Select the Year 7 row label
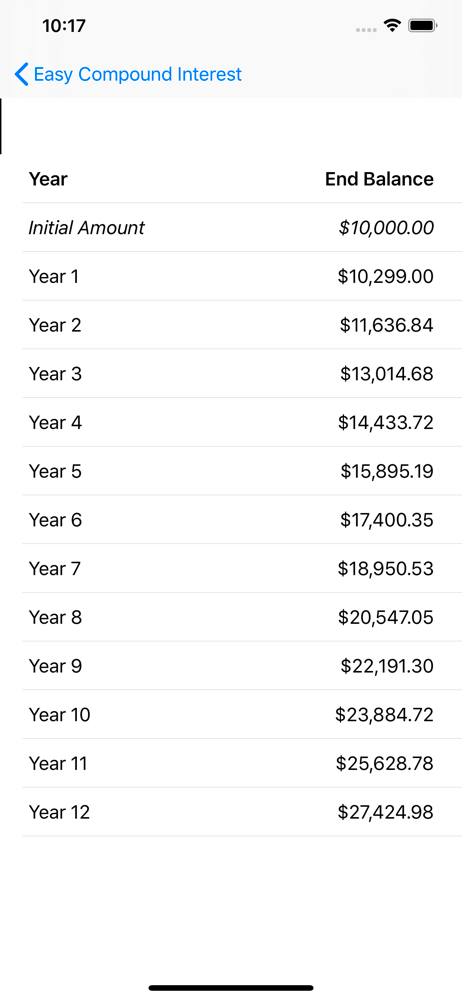 pos(55,568)
